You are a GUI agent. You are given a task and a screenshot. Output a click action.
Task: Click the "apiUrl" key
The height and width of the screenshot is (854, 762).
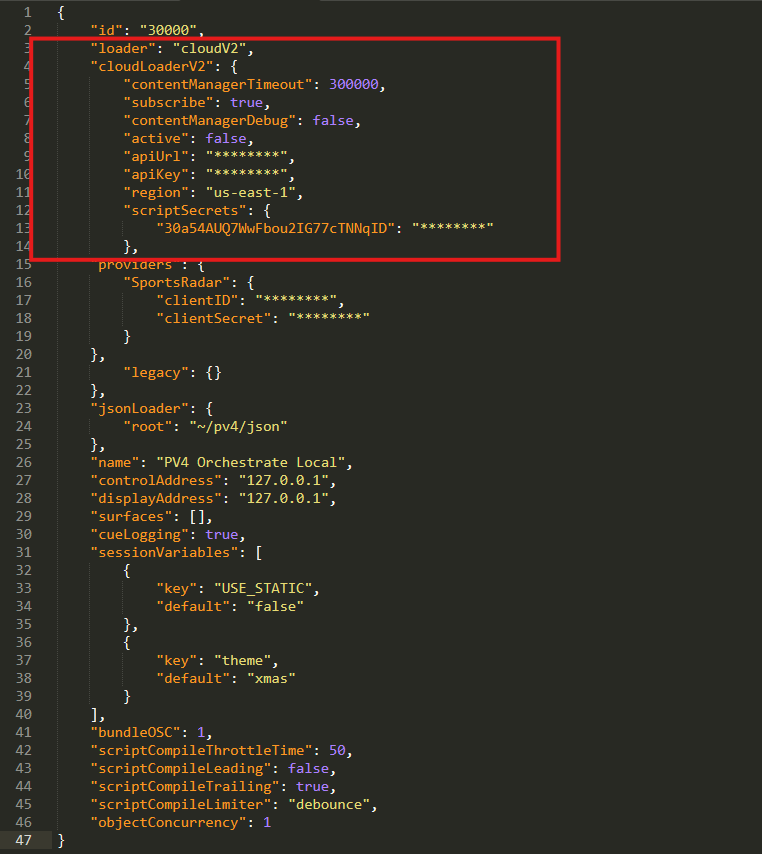click(156, 156)
